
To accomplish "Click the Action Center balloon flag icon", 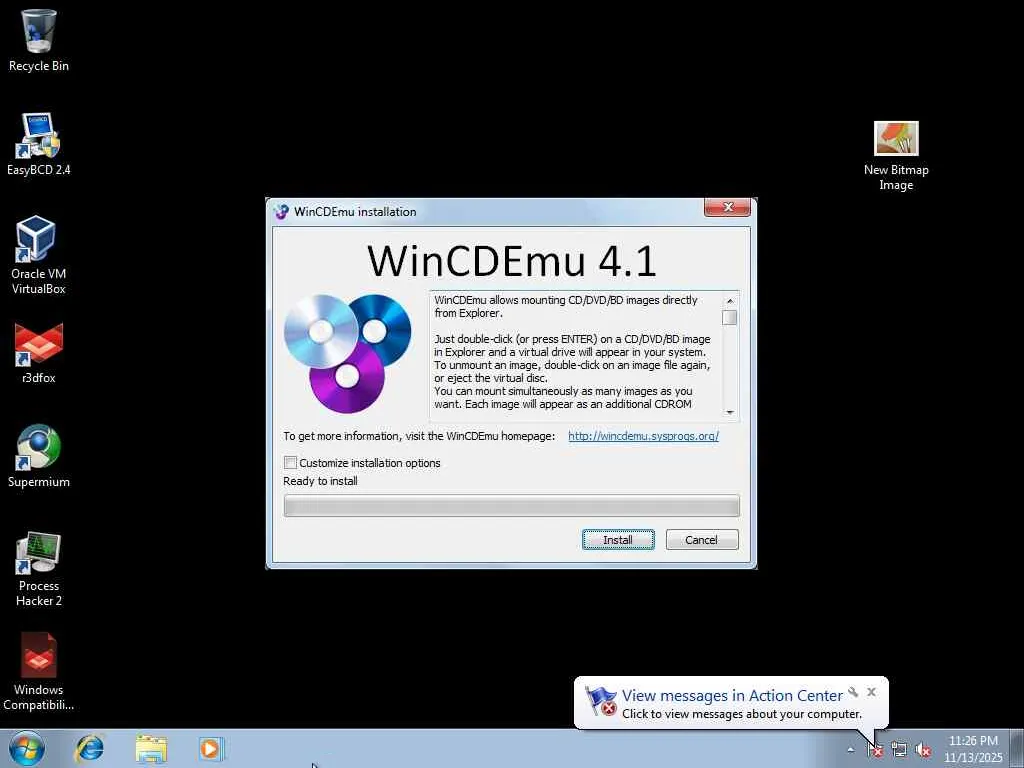I will tap(600, 701).
